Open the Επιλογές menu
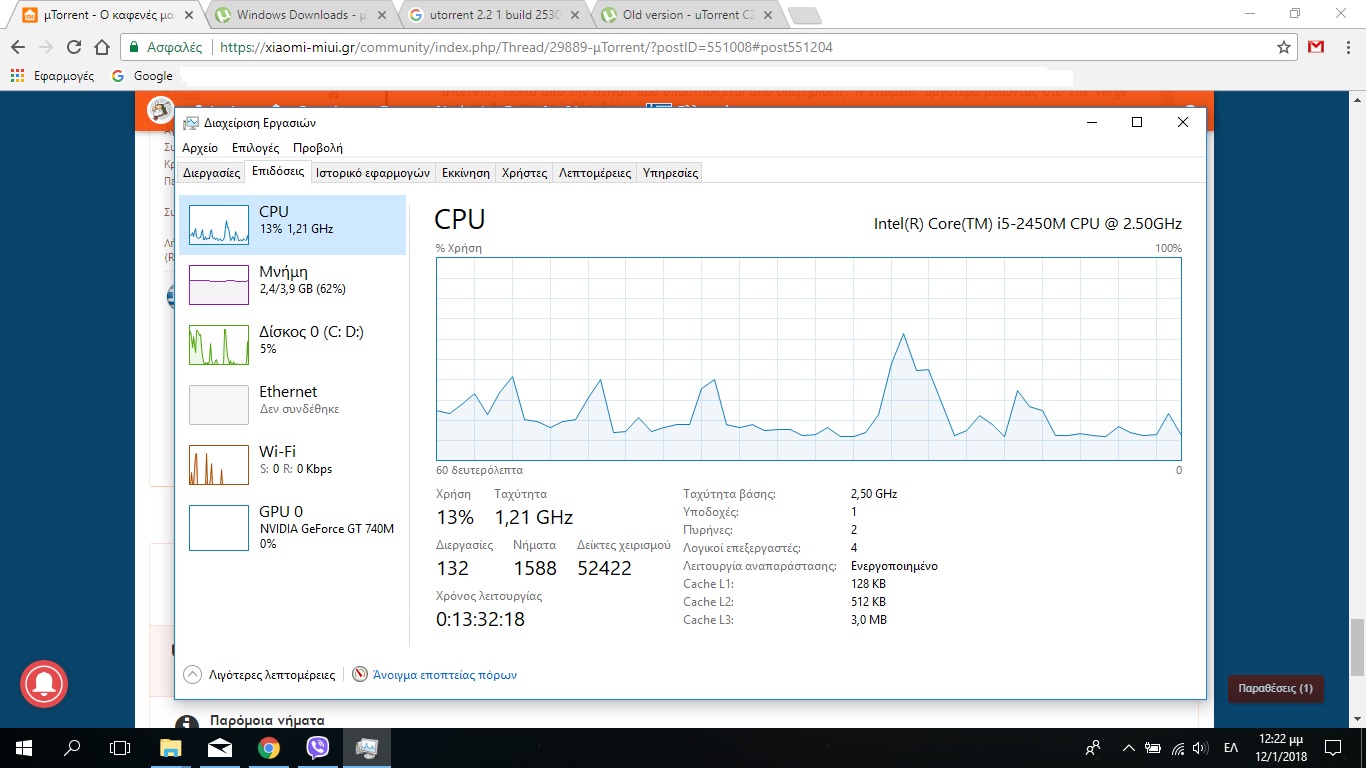 click(x=255, y=148)
